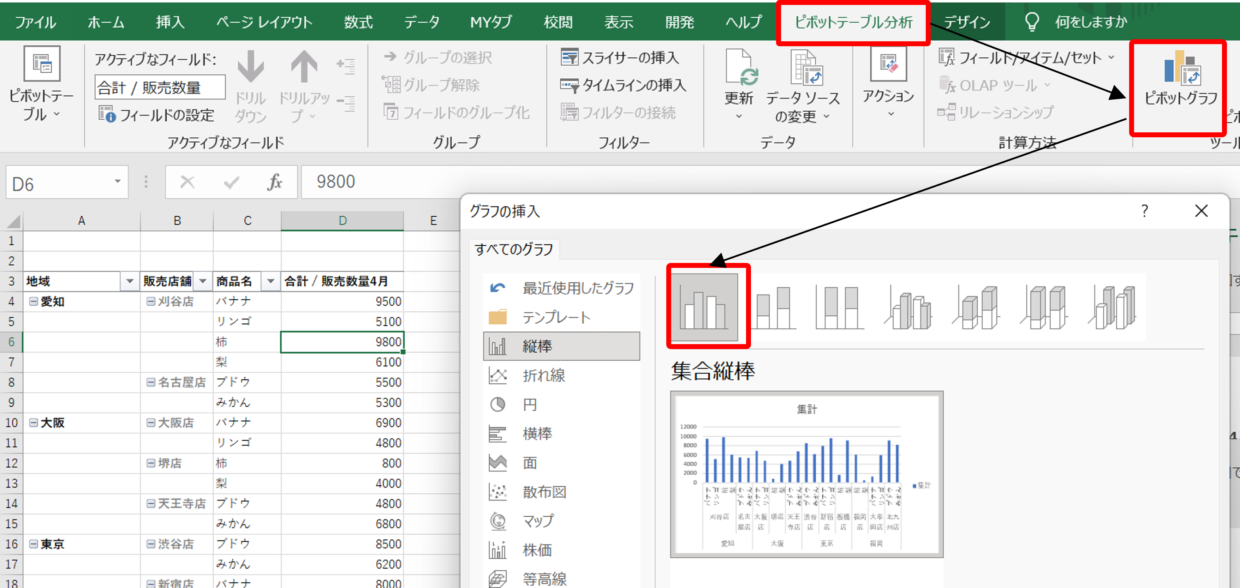The image size is (1240, 588).
Task: Click the formula bar showing 9800
Action: click(770, 182)
